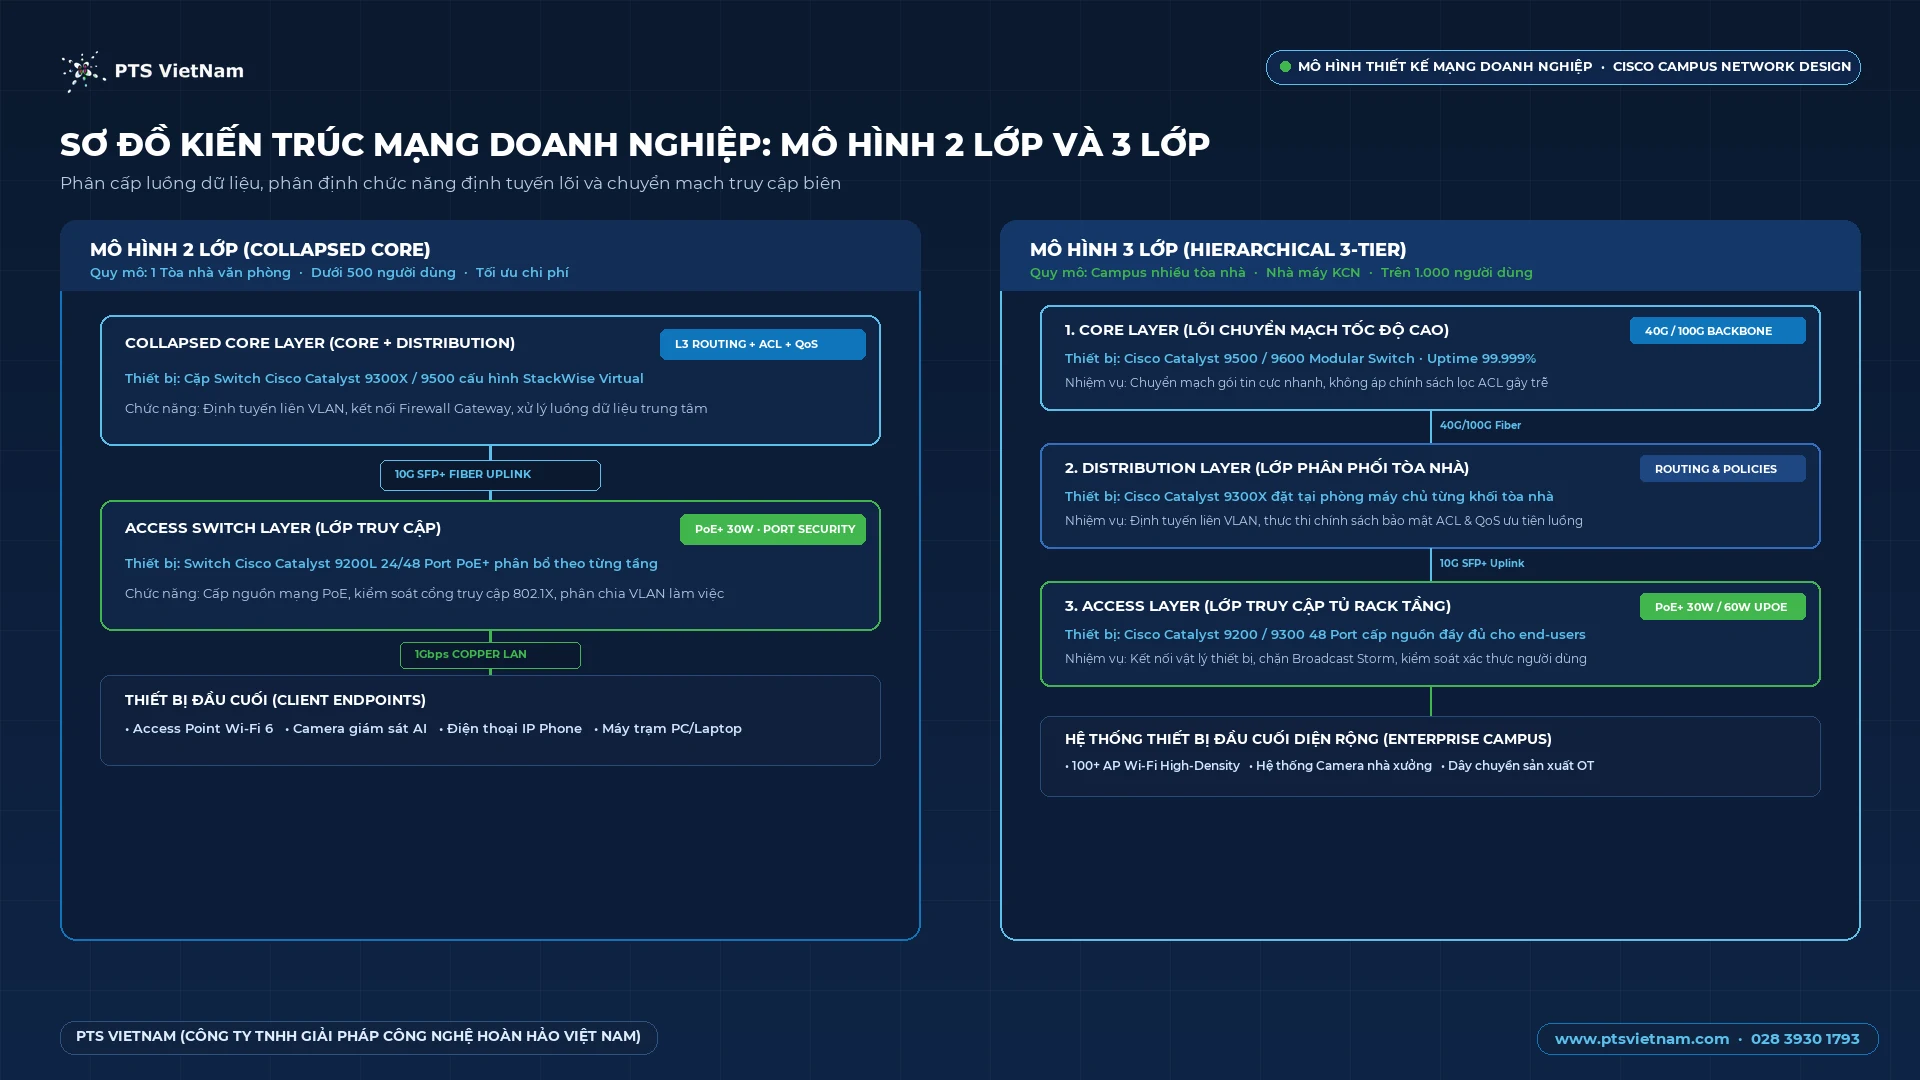Click the ROUTING & POLICIES badge
This screenshot has width=1920, height=1080.
(x=1722, y=469)
